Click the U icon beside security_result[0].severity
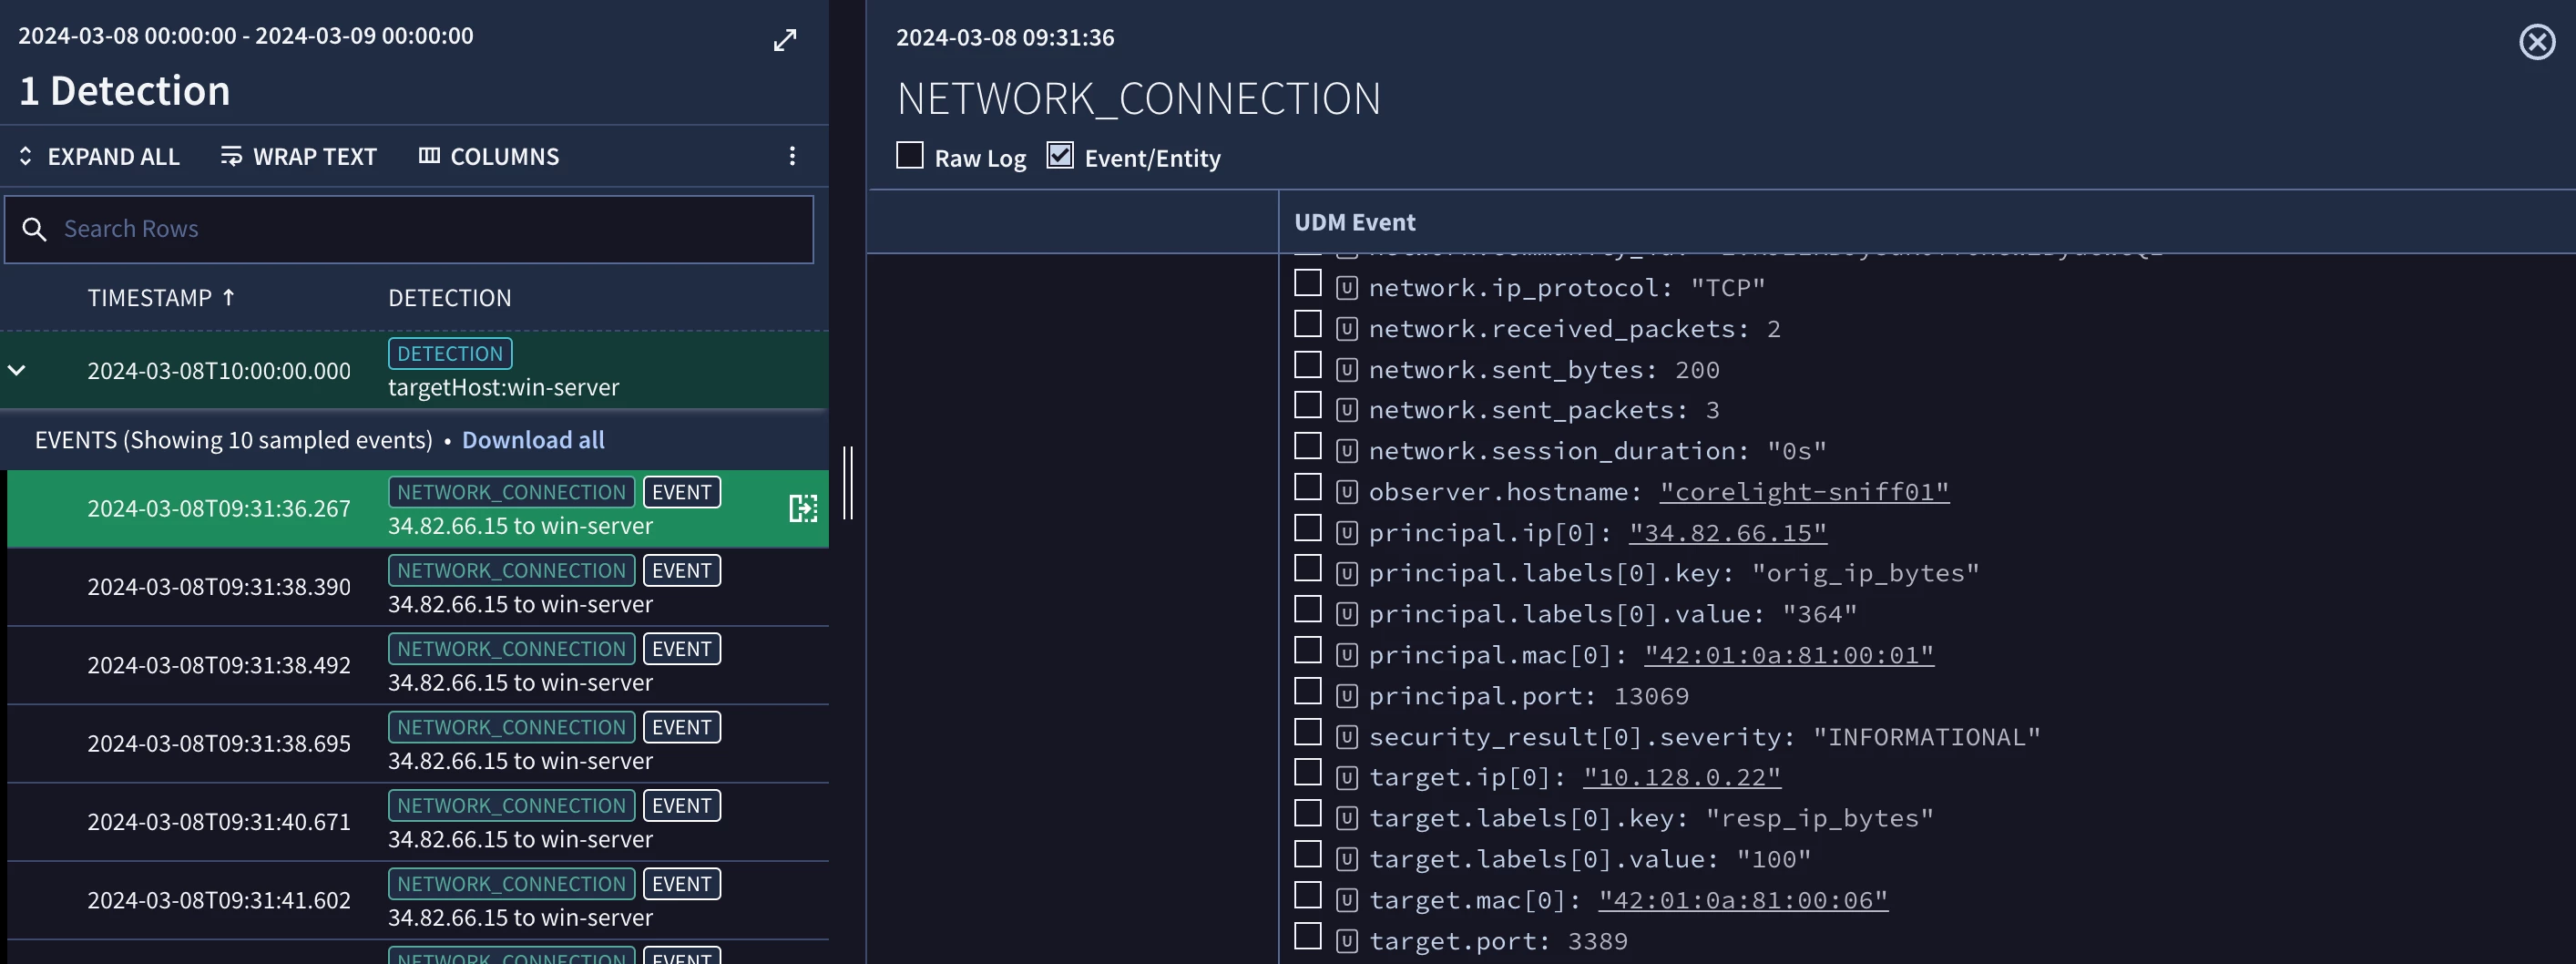Image resolution: width=2576 pixels, height=964 pixels. (x=1347, y=737)
